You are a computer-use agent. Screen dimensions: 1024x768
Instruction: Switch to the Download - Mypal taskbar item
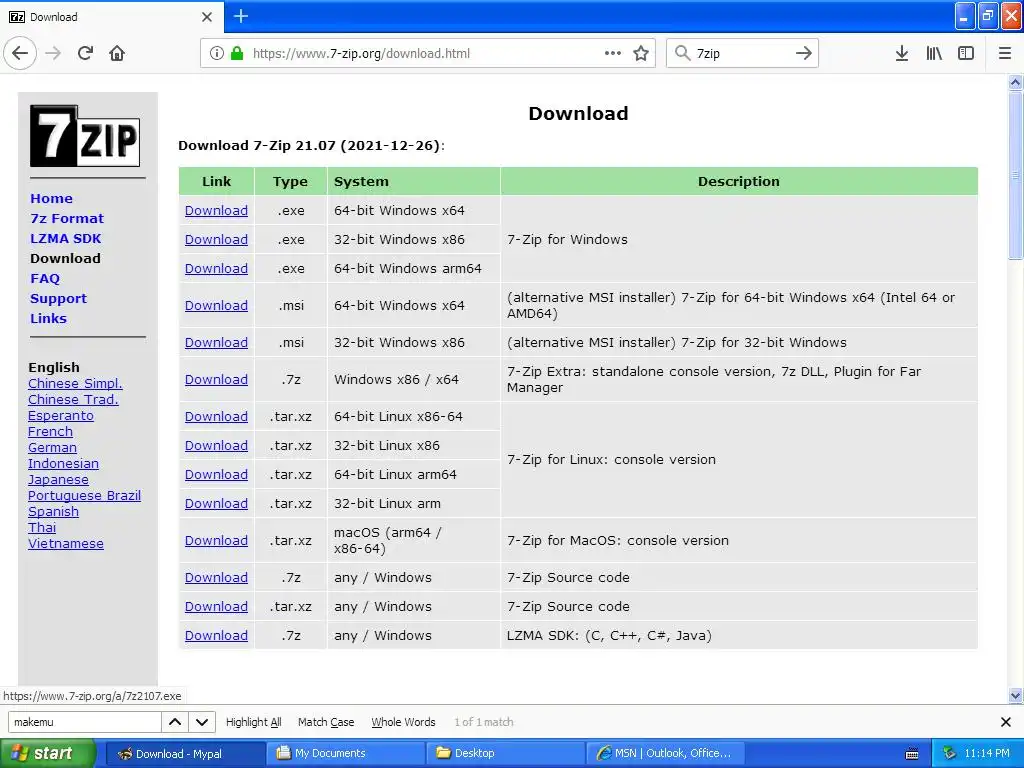point(185,754)
